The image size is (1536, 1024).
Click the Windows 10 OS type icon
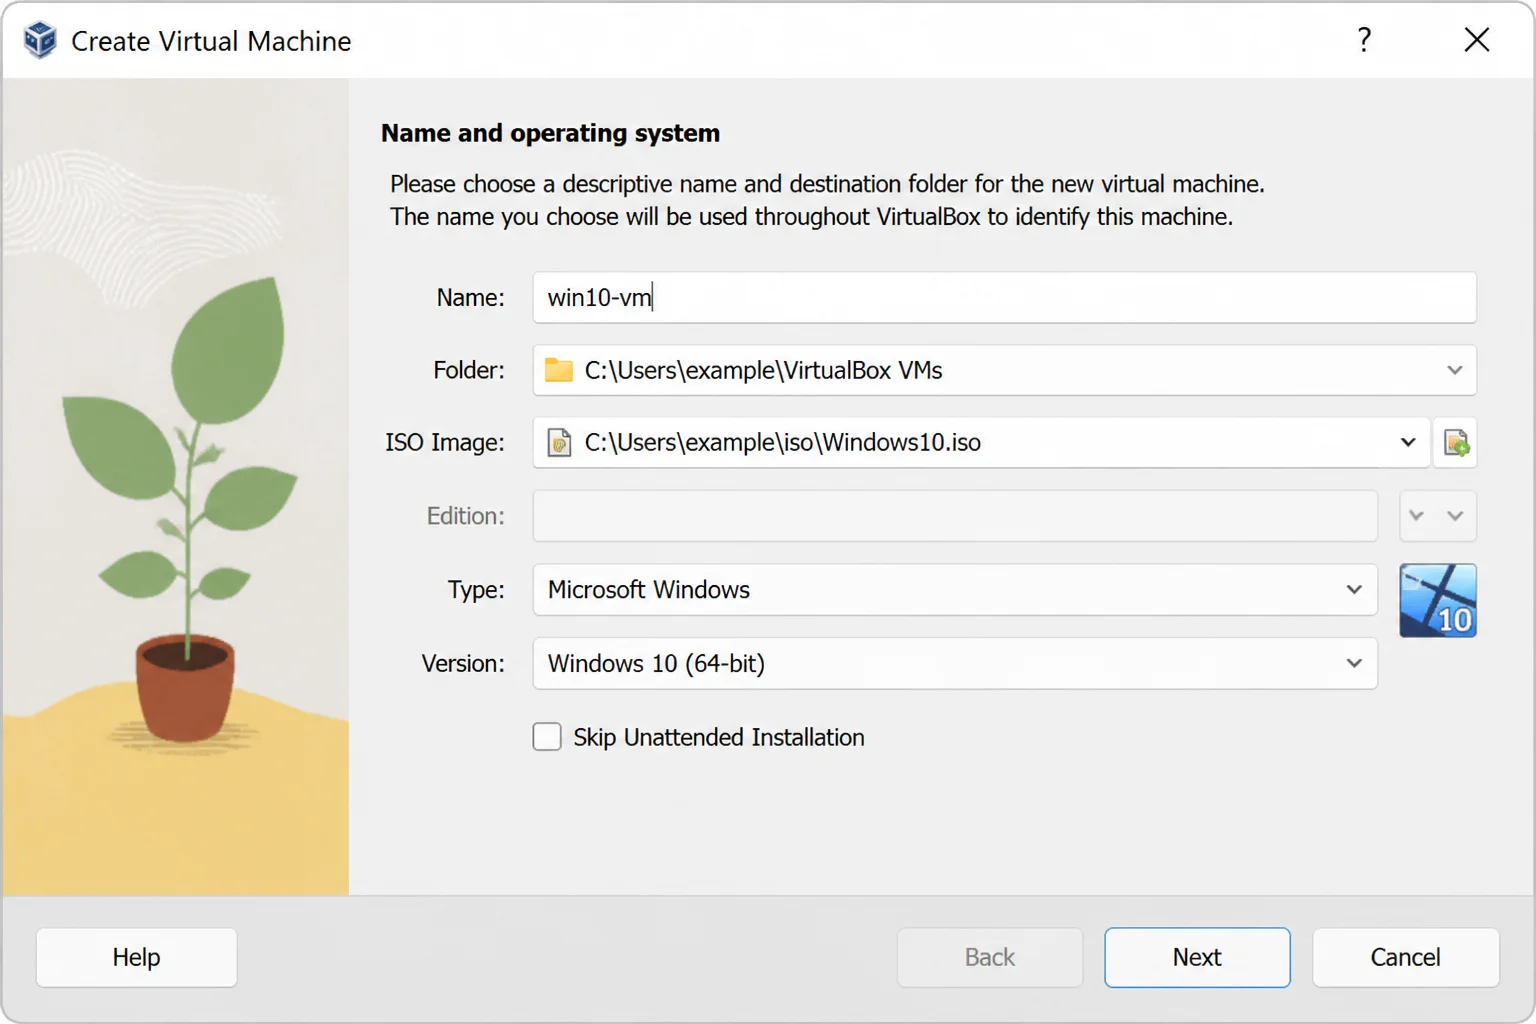1438,600
